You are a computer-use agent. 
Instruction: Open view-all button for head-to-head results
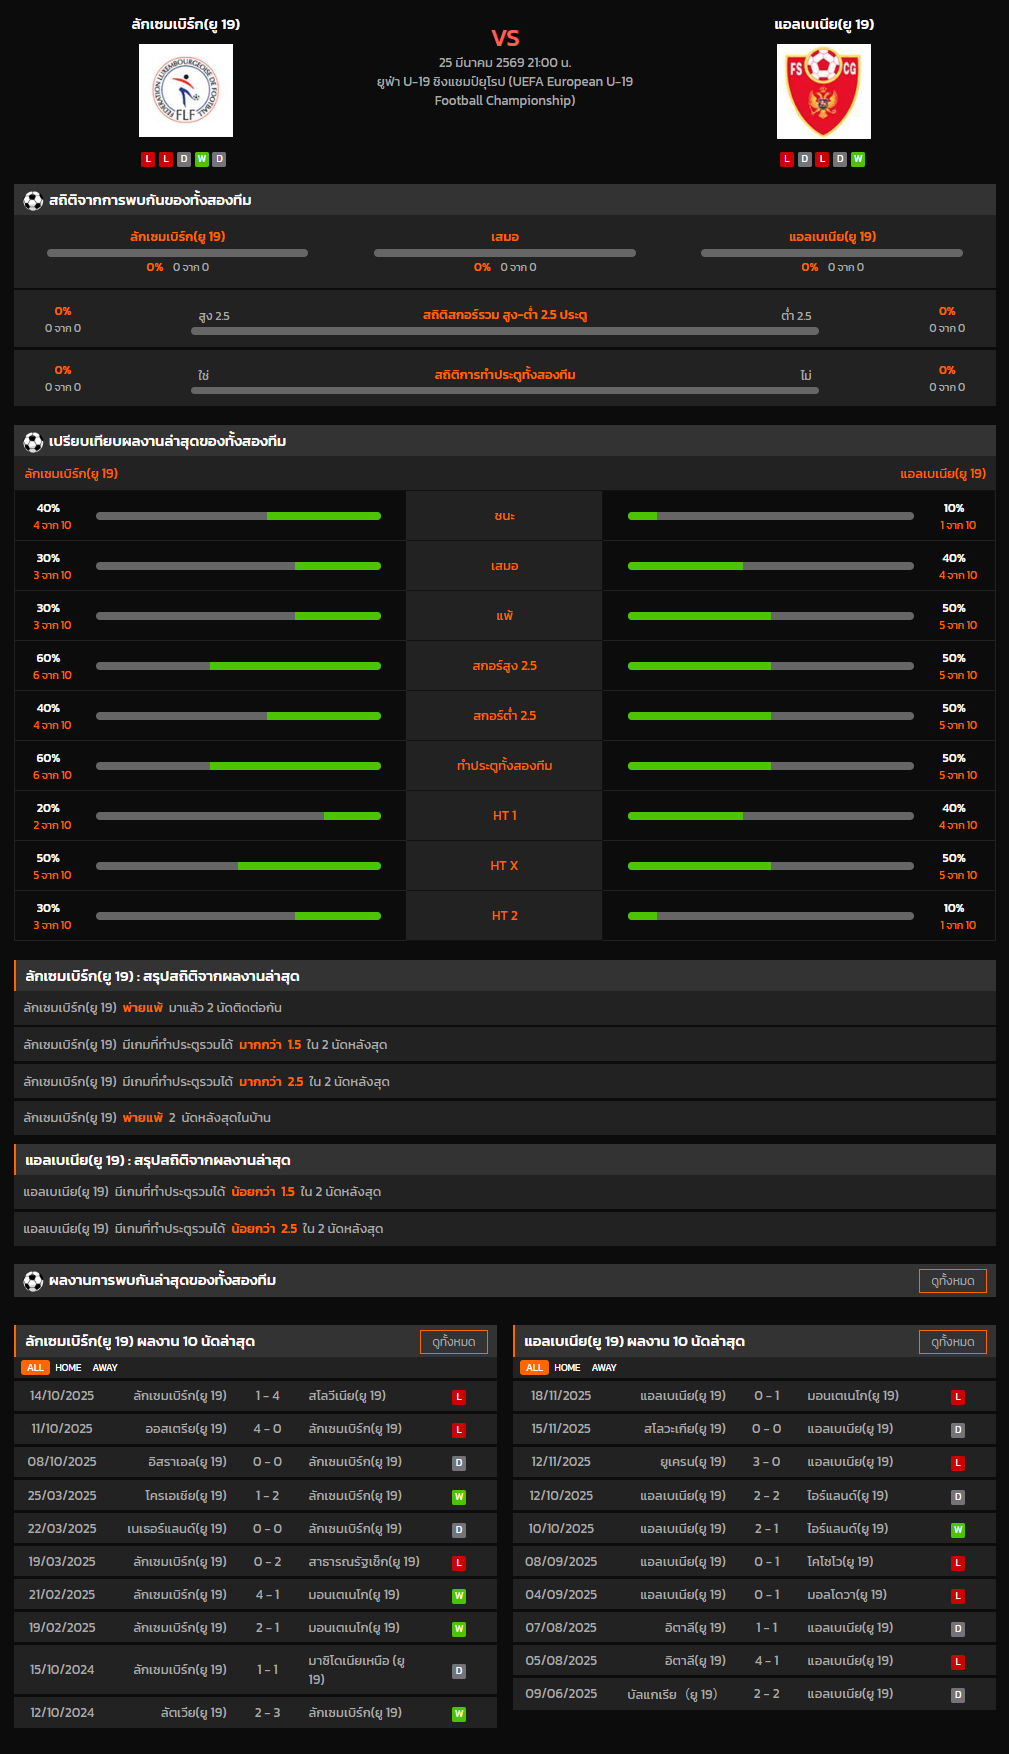click(952, 1281)
